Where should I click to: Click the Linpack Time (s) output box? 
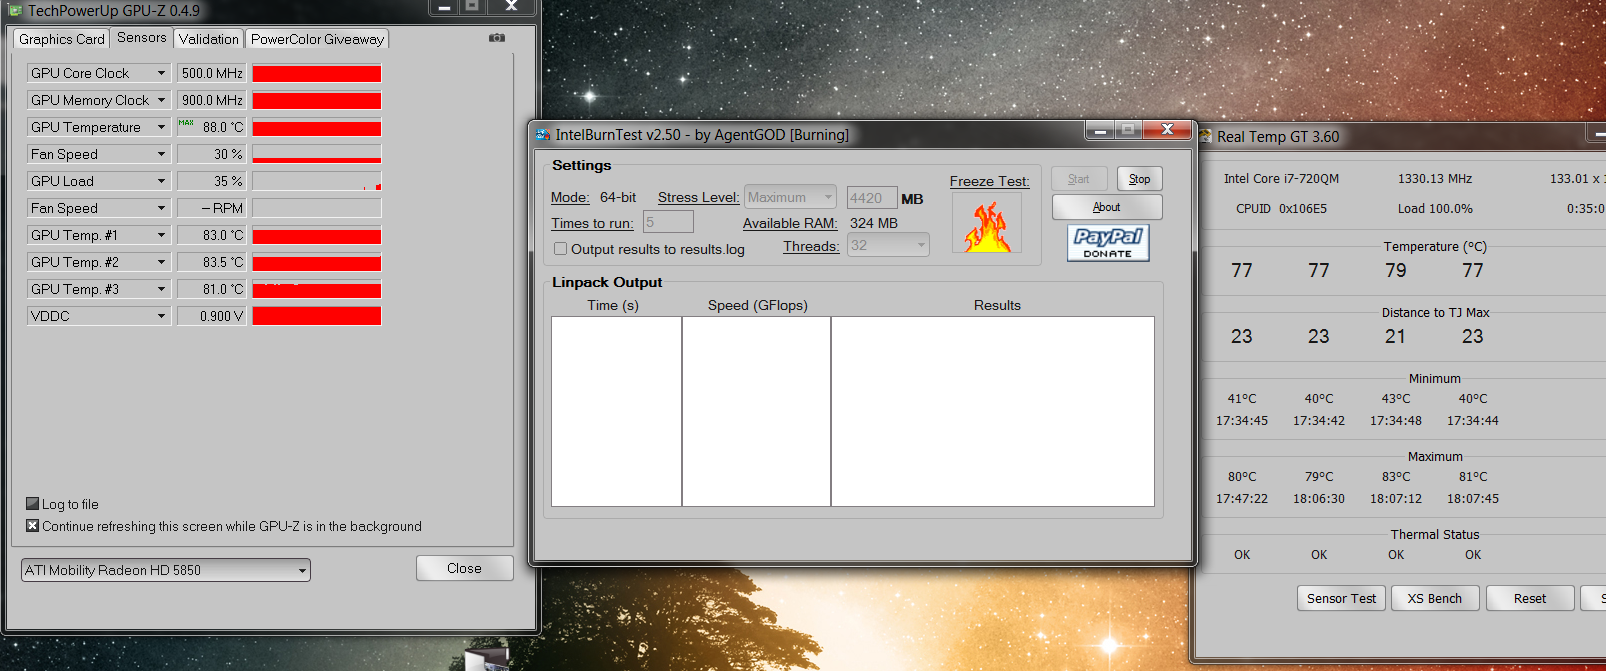point(617,411)
